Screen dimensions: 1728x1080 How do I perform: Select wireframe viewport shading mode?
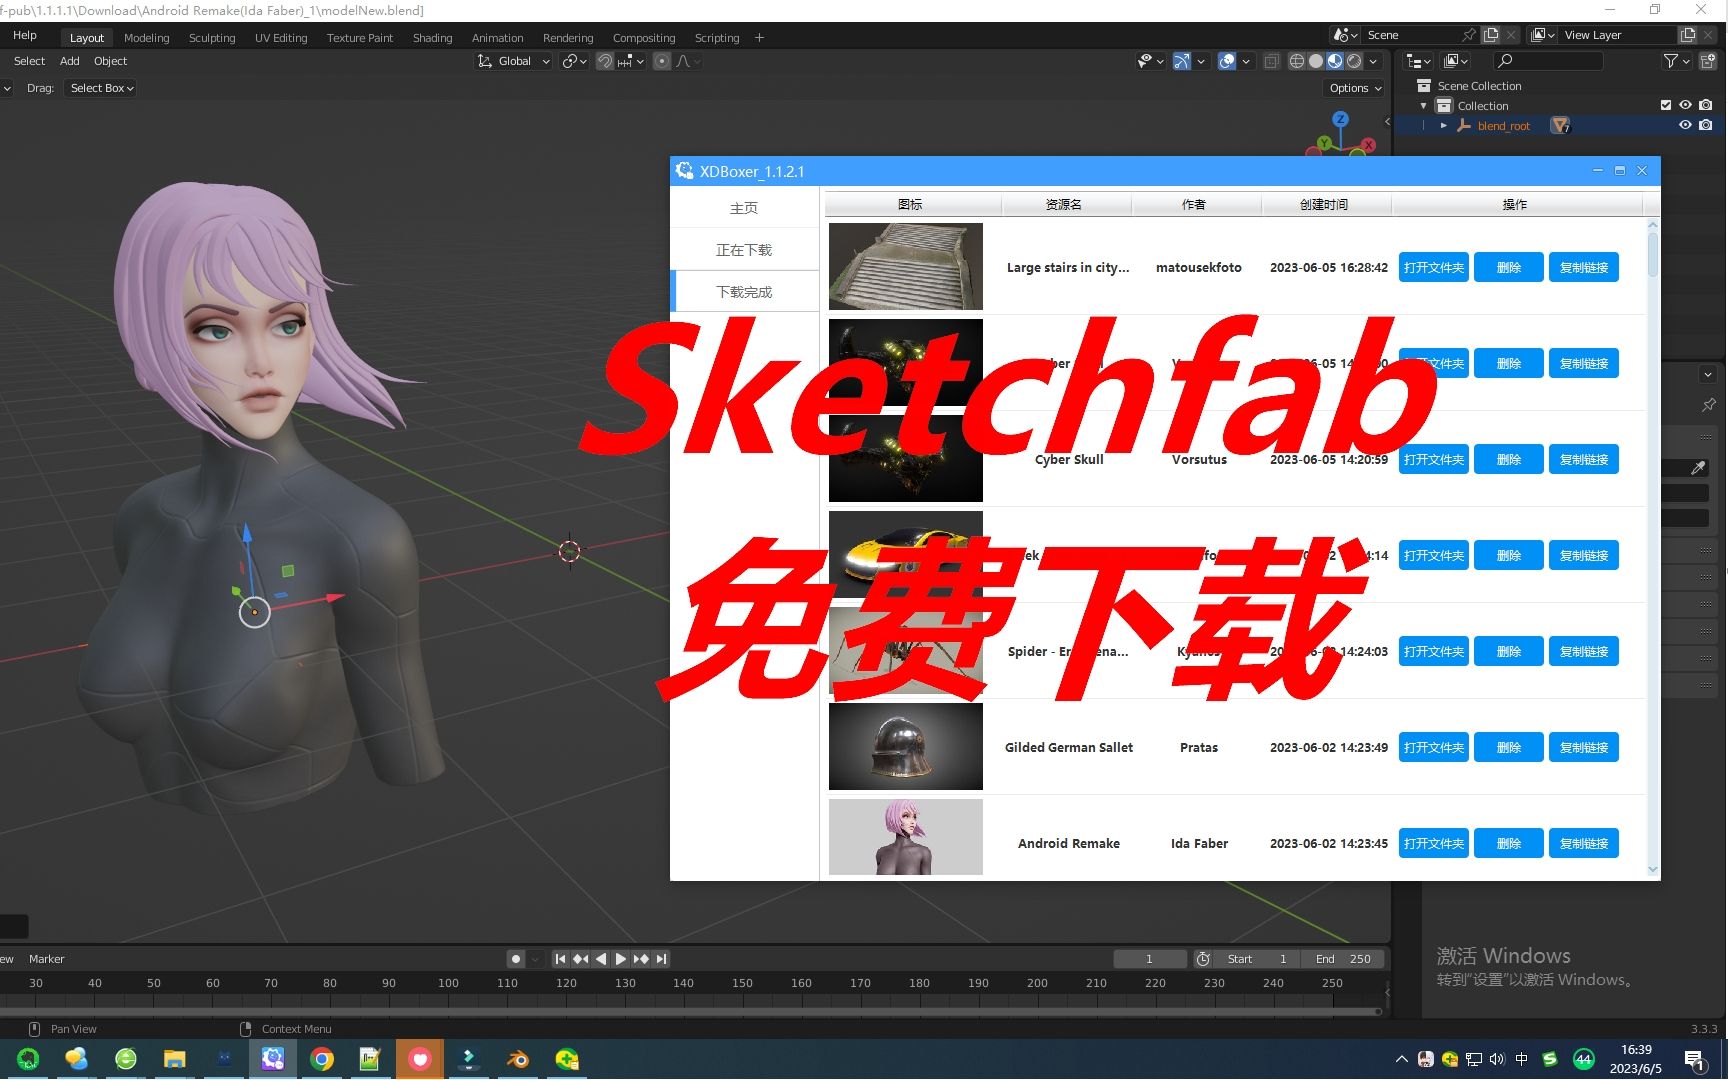point(1297,61)
